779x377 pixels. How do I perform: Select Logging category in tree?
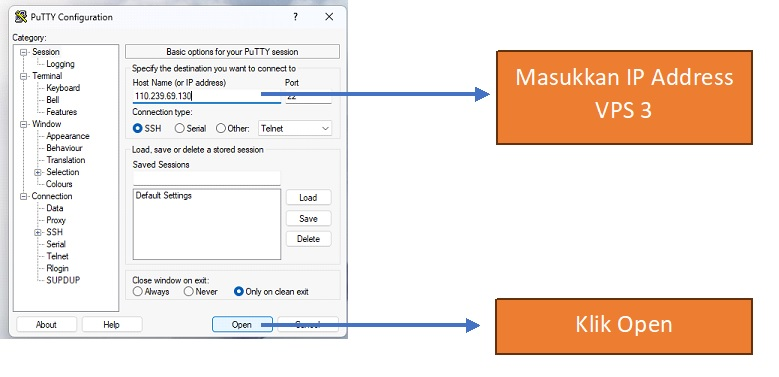pos(60,64)
